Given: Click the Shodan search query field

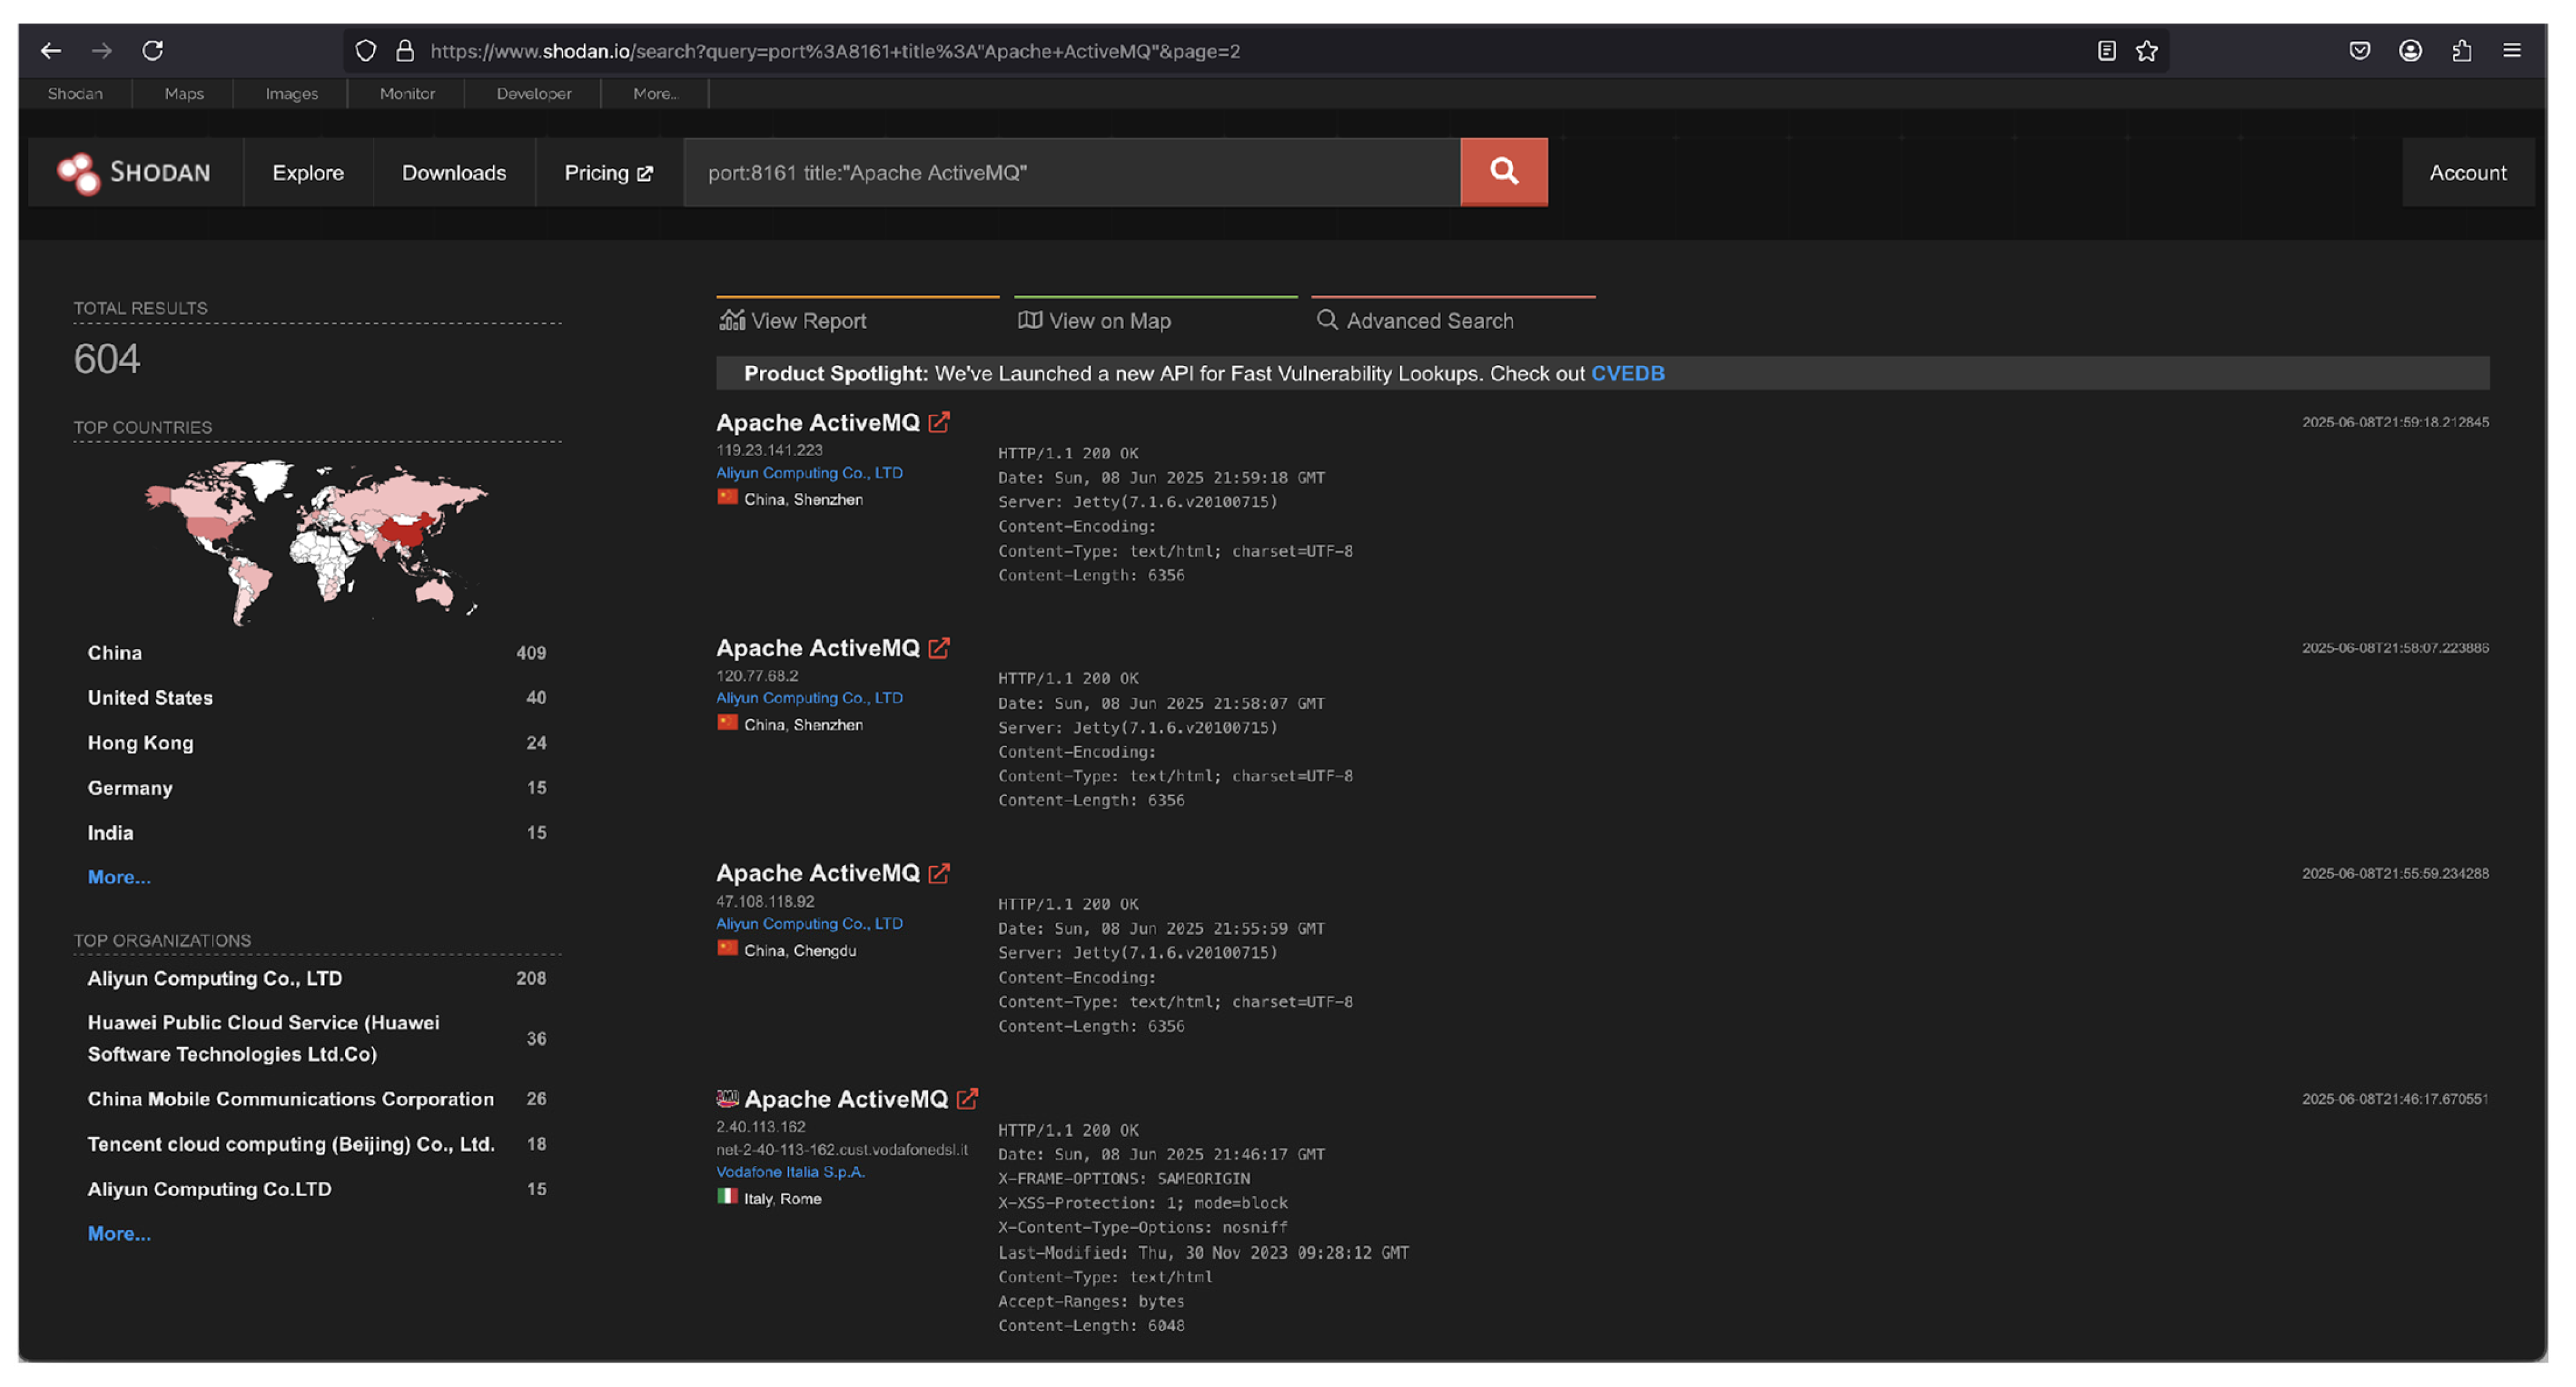Looking at the screenshot, I should click(x=1070, y=173).
